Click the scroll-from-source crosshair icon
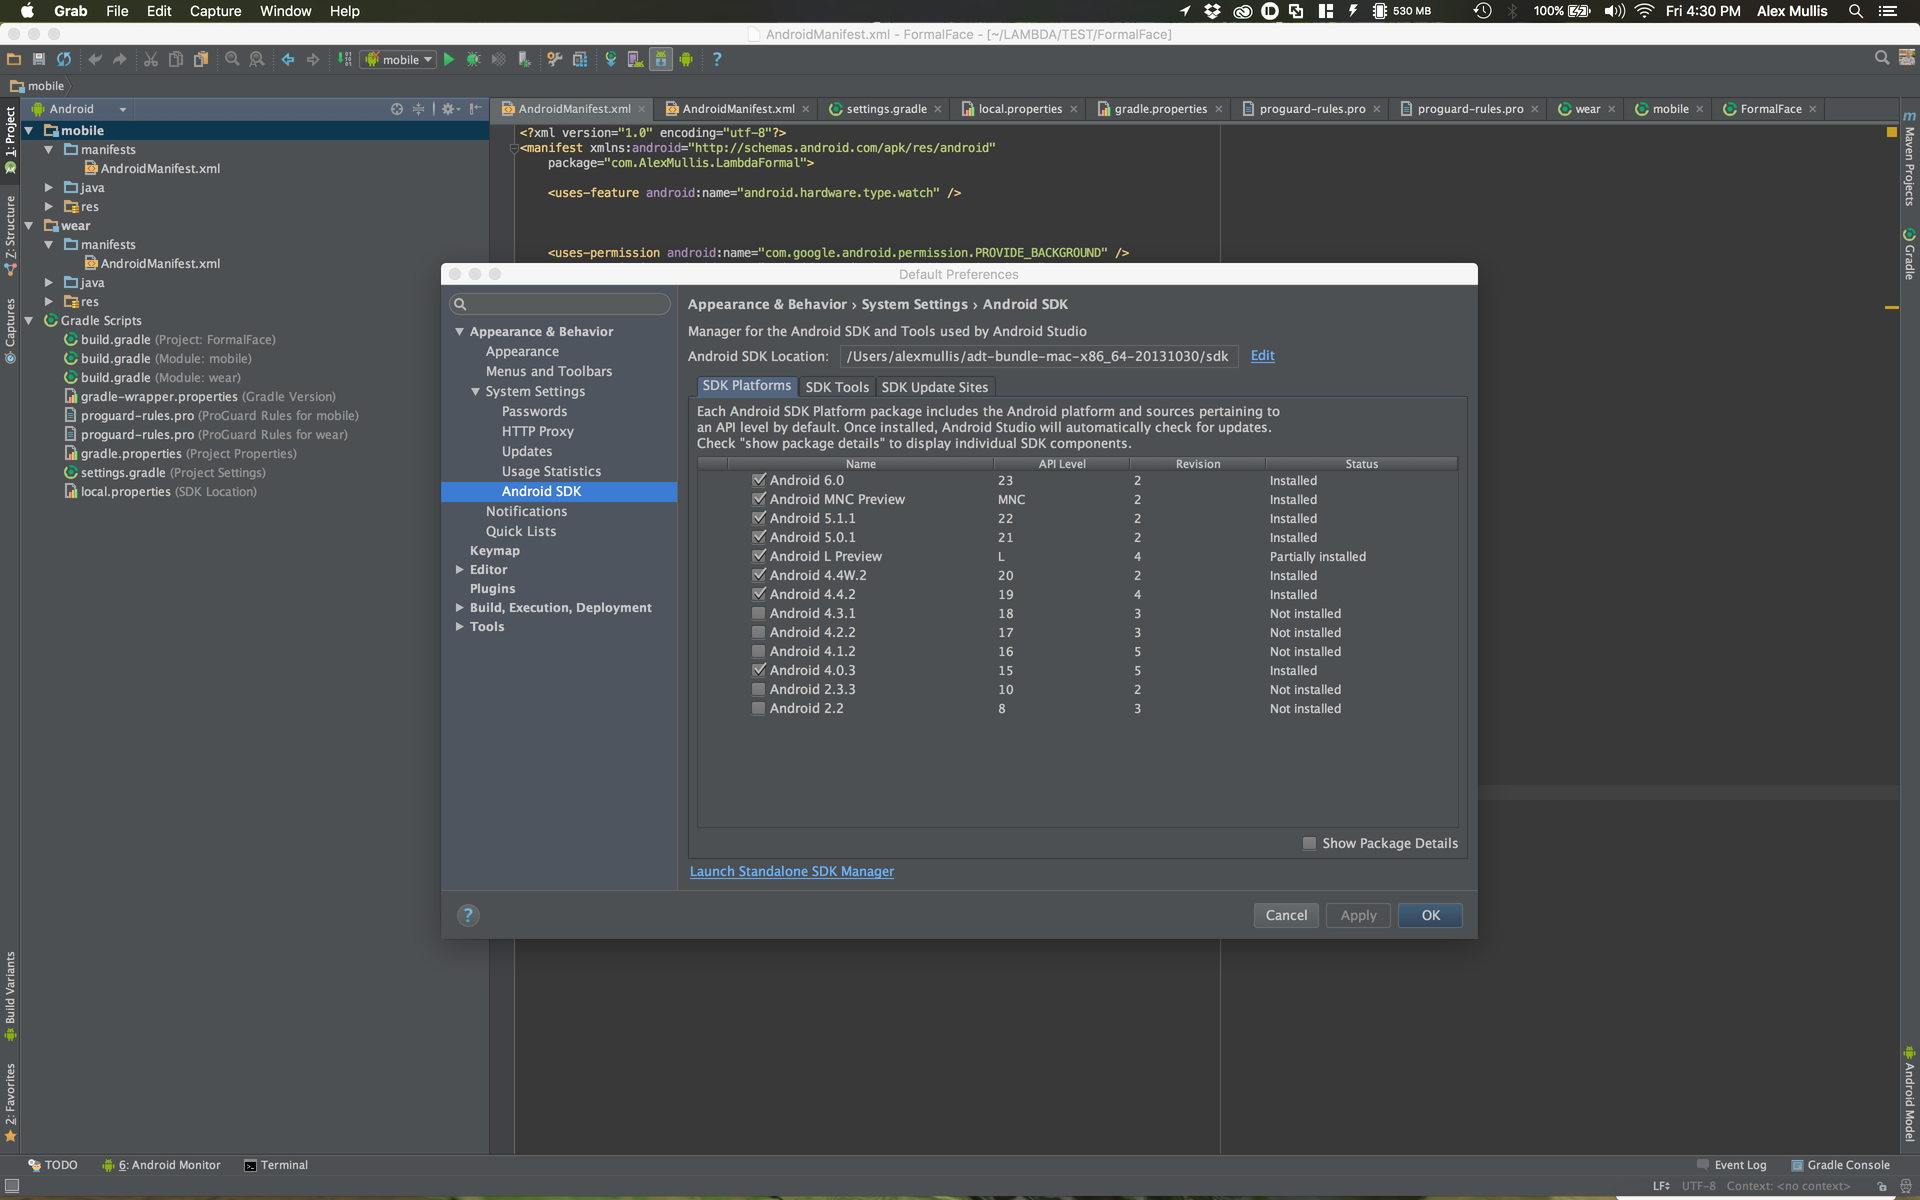The width and height of the screenshot is (1920, 1200). click(397, 109)
